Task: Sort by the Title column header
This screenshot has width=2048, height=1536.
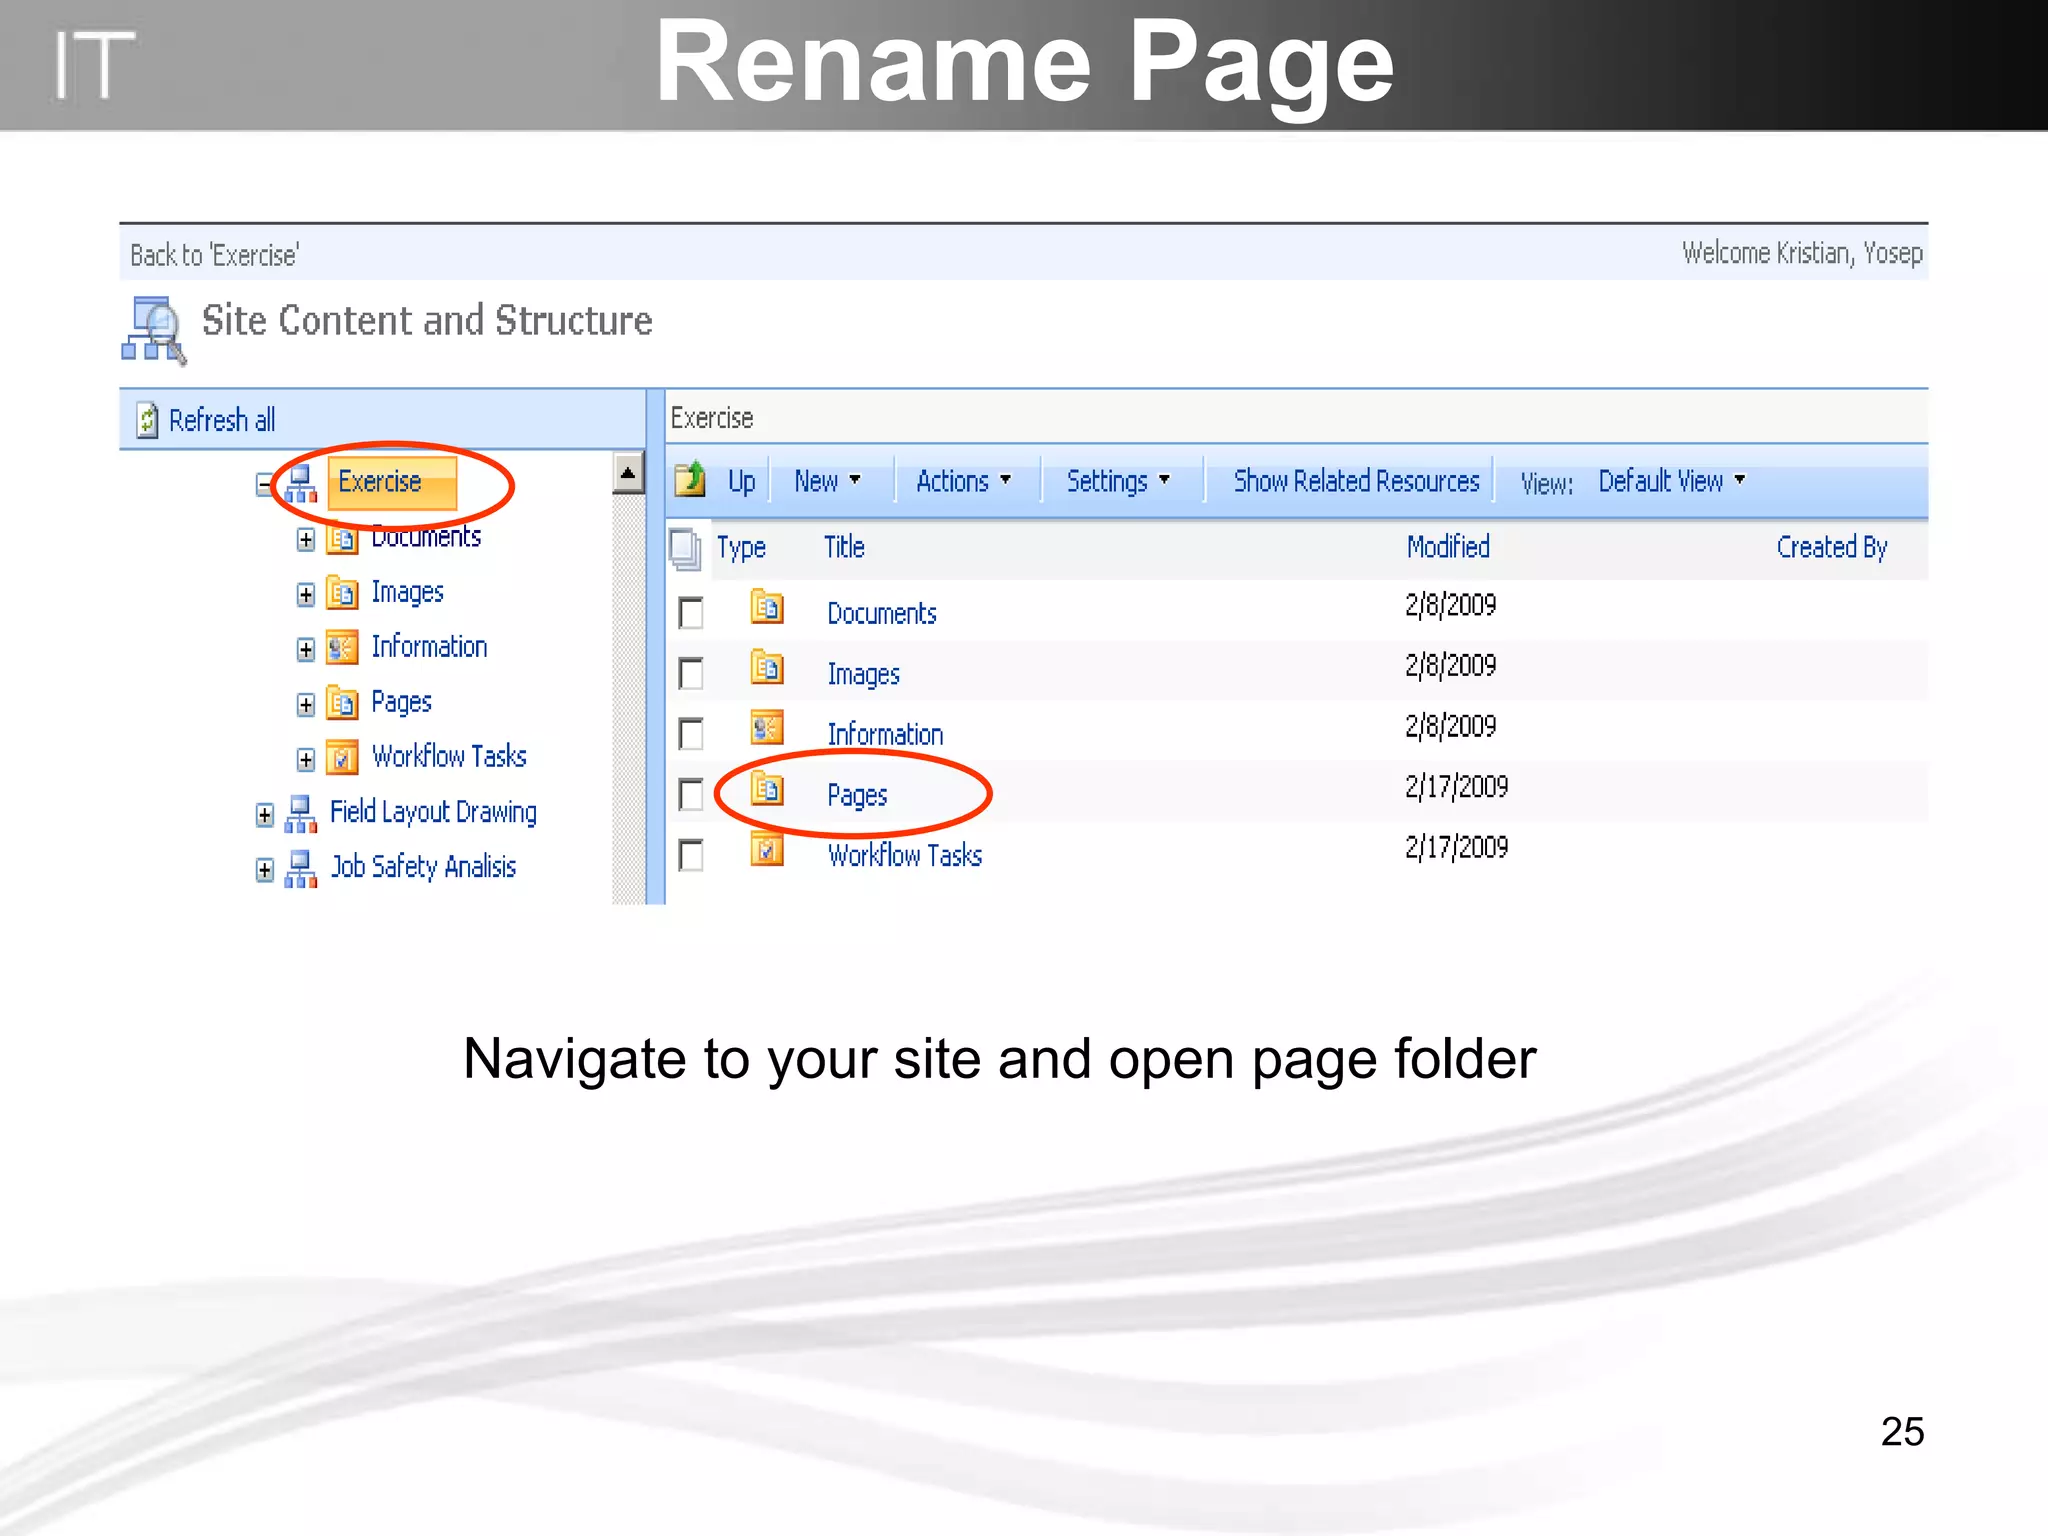Action: click(x=844, y=547)
